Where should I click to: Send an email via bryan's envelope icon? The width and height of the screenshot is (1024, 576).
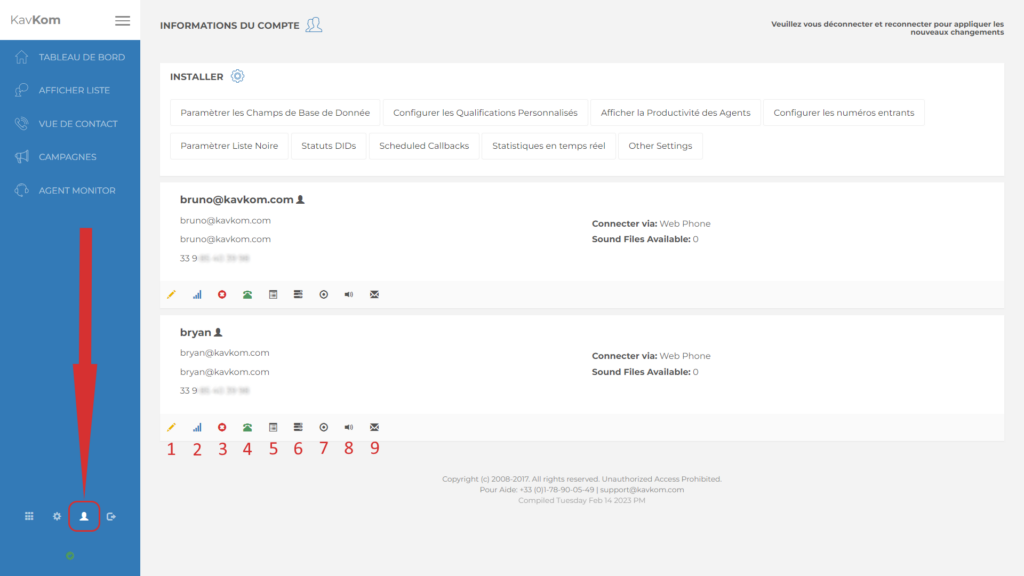374,427
